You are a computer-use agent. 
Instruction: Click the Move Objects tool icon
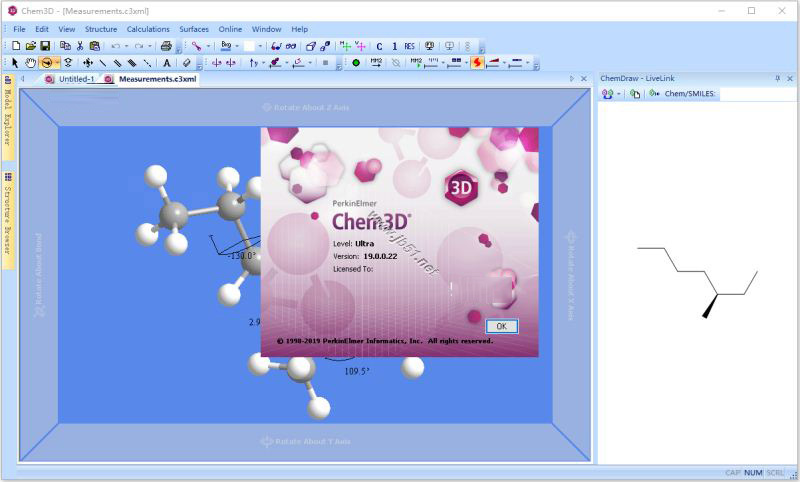coord(88,63)
